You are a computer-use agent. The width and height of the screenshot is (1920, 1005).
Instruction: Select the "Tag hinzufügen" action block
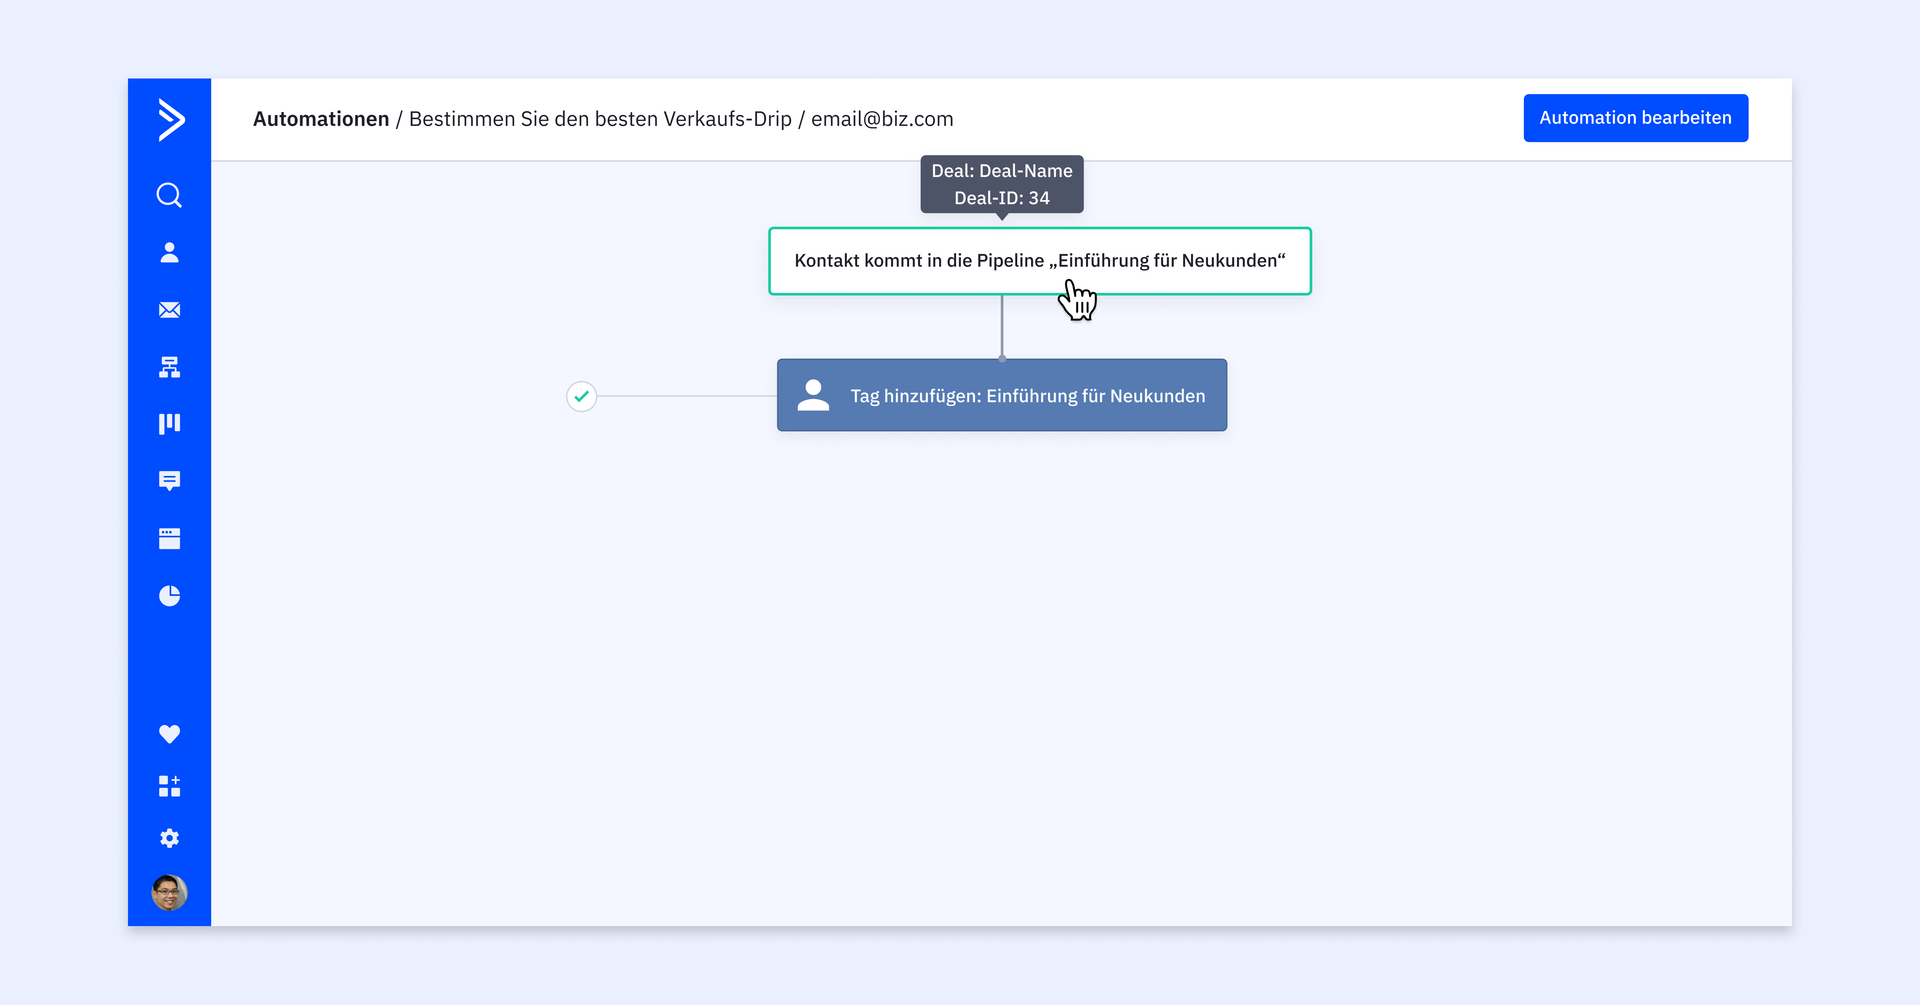(x=1001, y=396)
